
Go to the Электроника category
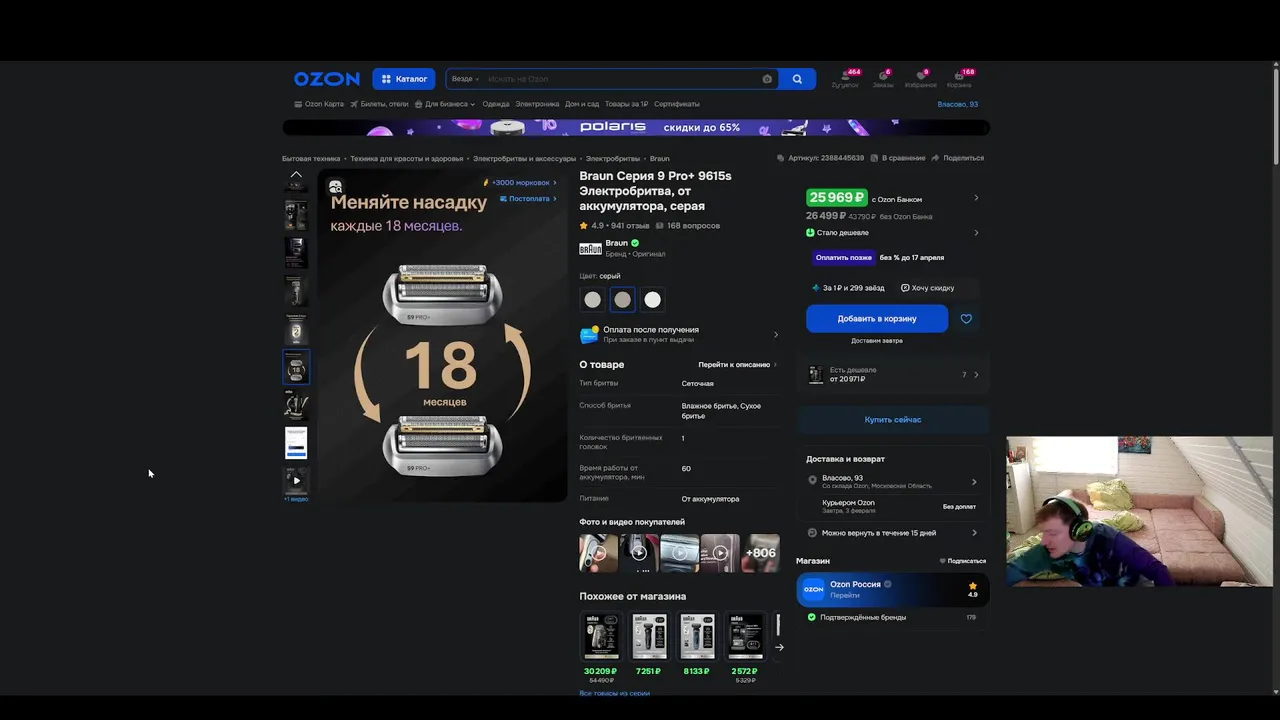pyautogui.click(x=537, y=104)
